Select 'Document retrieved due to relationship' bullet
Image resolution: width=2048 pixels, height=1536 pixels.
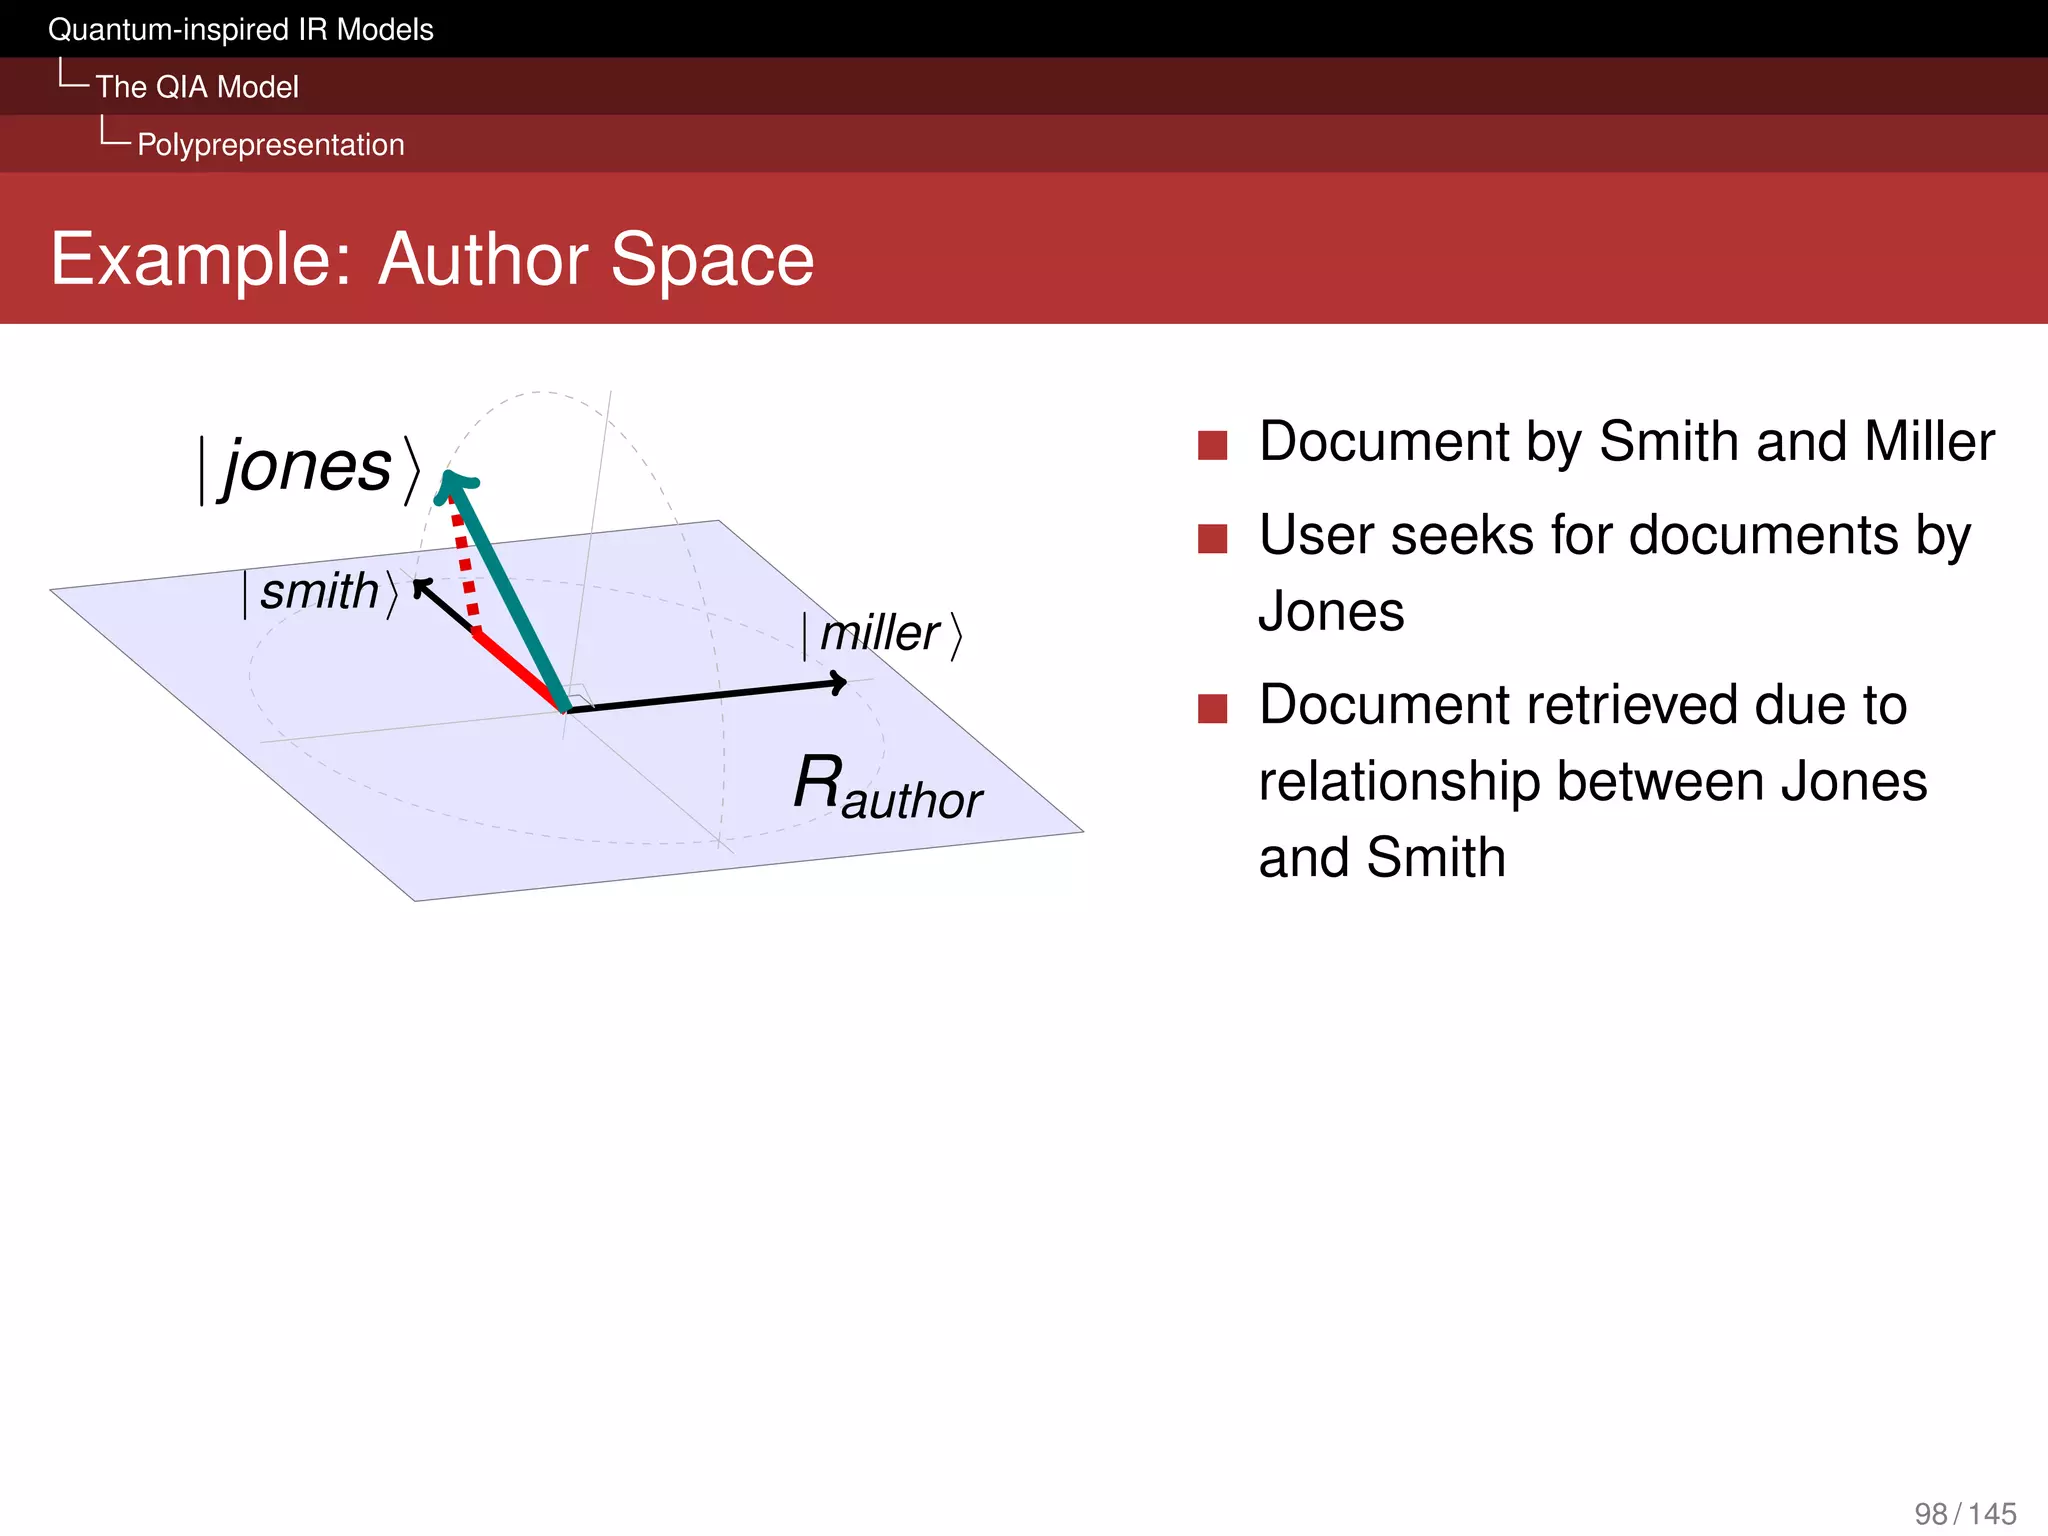[x=1592, y=780]
